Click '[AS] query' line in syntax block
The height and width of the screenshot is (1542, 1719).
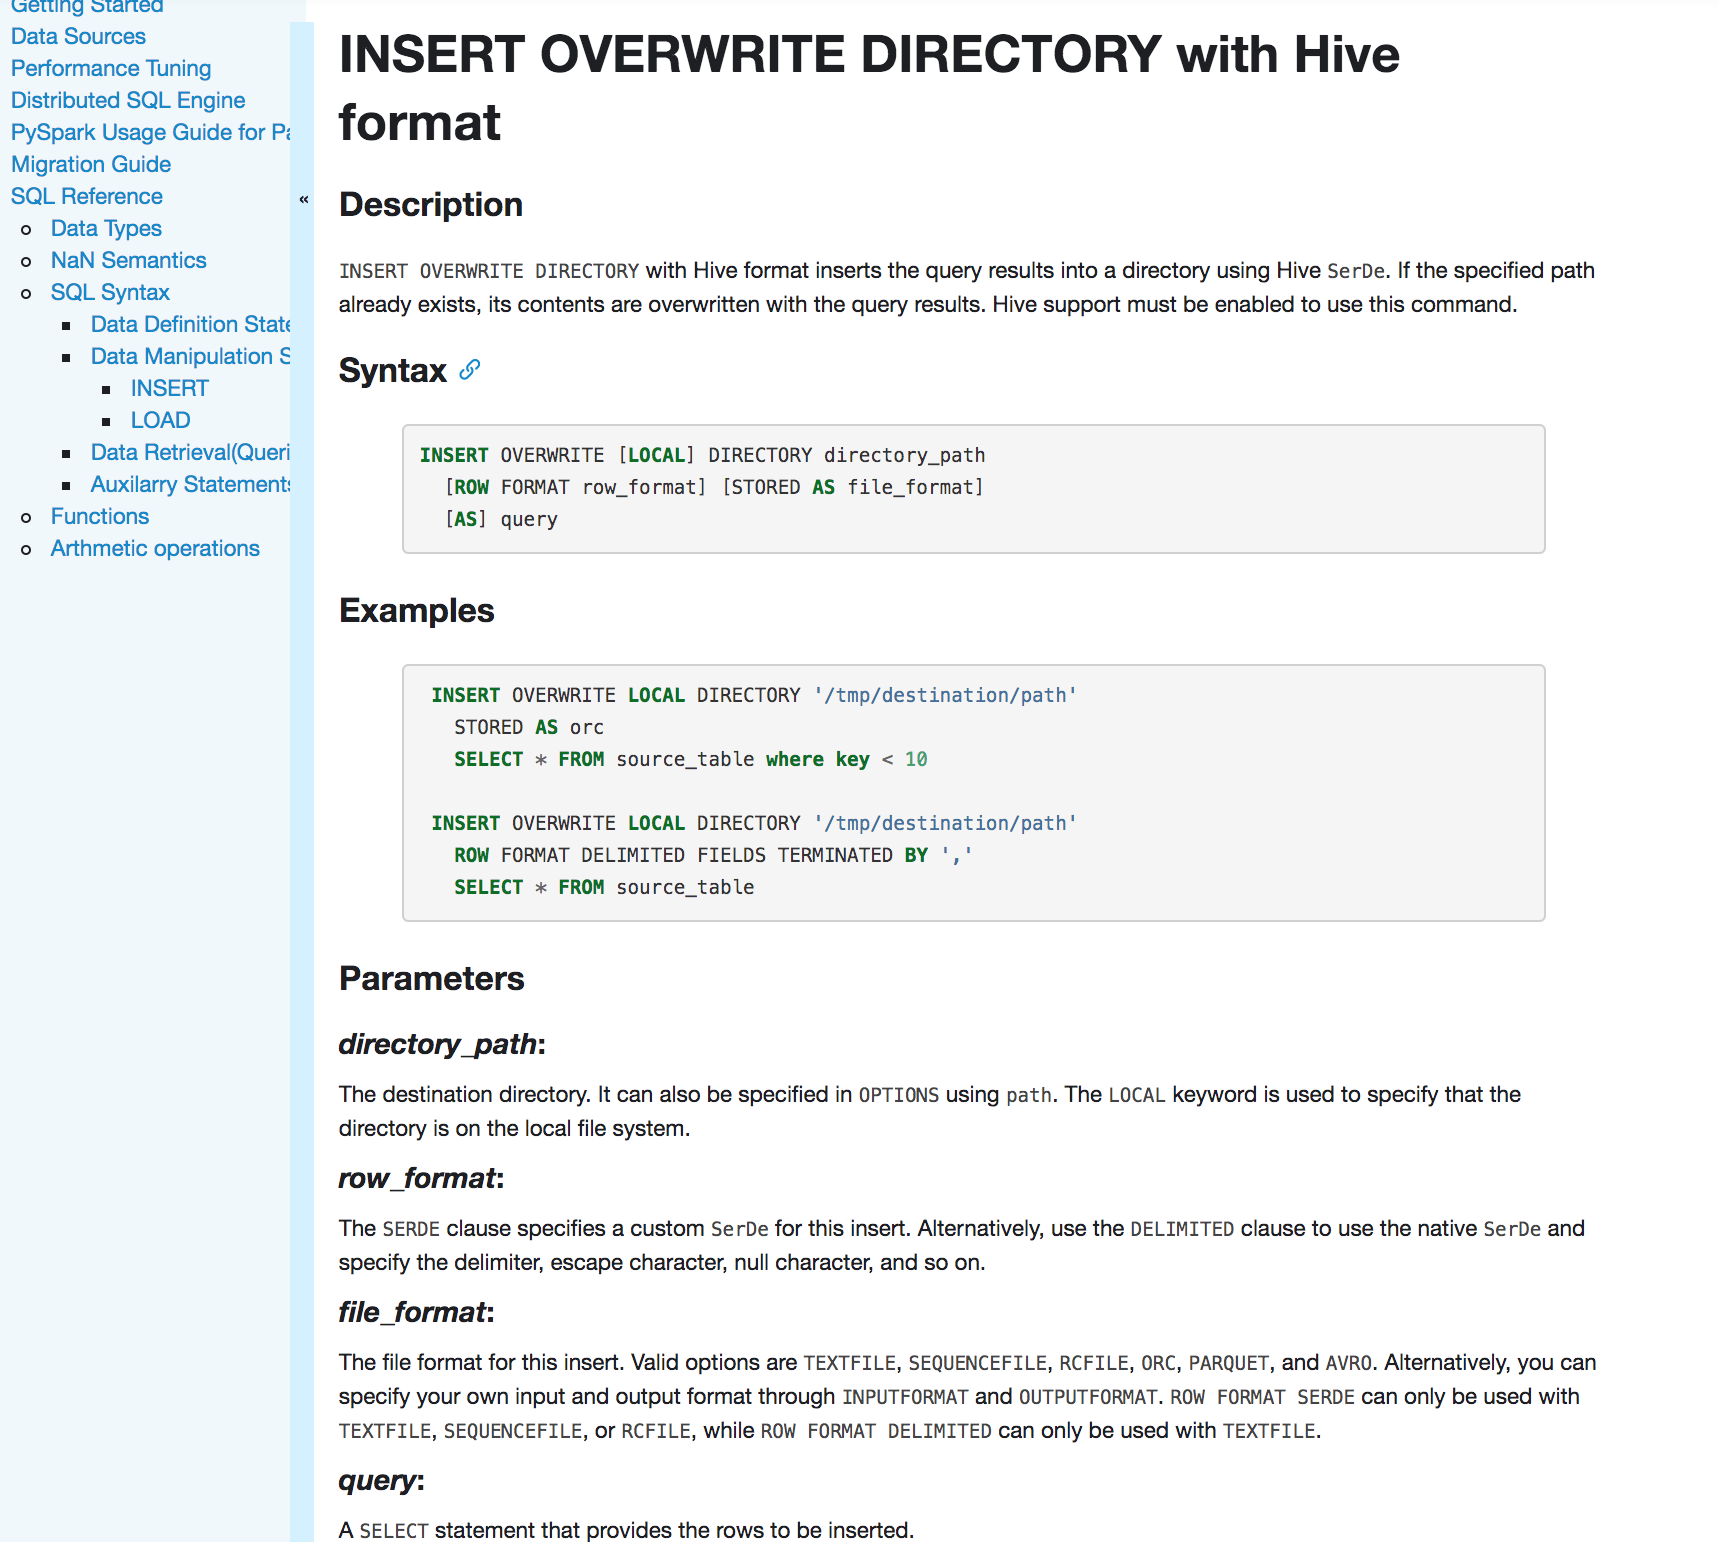tap(501, 520)
